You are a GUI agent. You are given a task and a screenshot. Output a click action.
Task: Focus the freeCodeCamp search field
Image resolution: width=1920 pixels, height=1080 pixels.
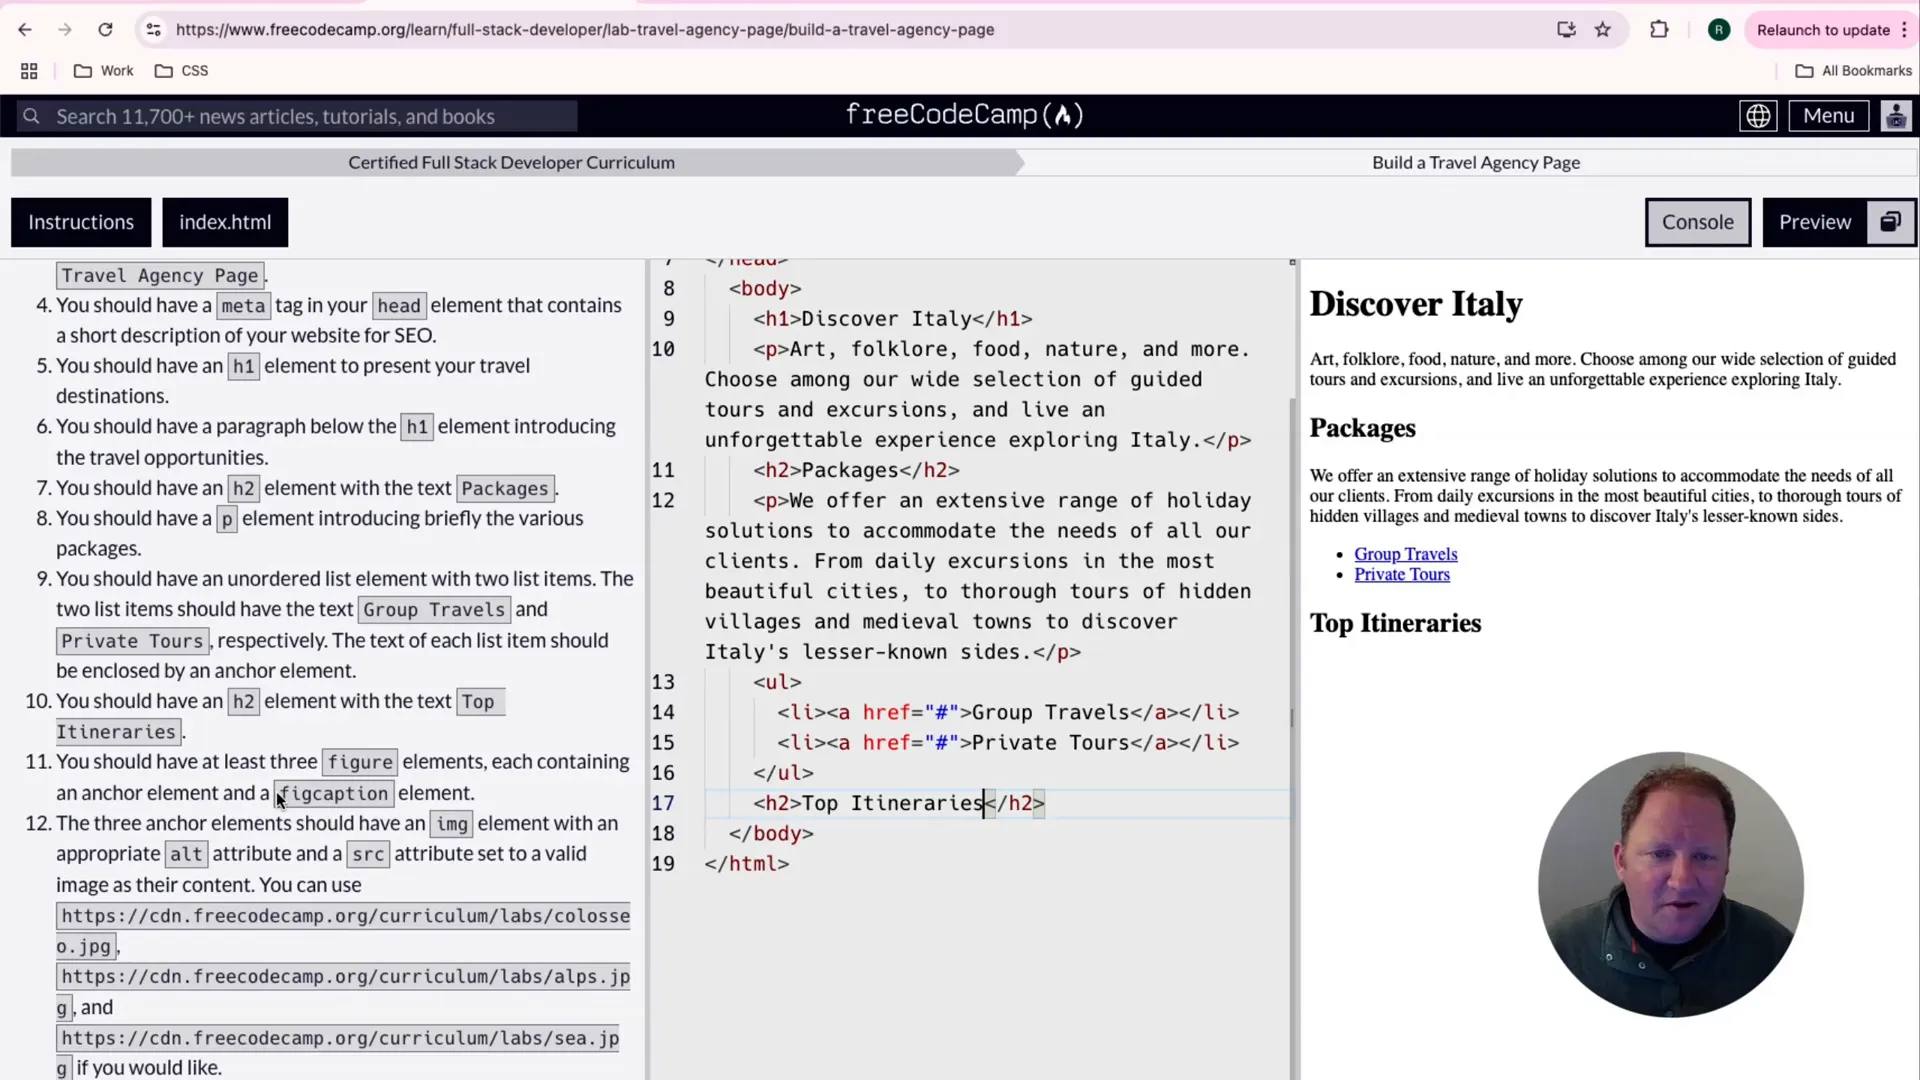point(297,117)
